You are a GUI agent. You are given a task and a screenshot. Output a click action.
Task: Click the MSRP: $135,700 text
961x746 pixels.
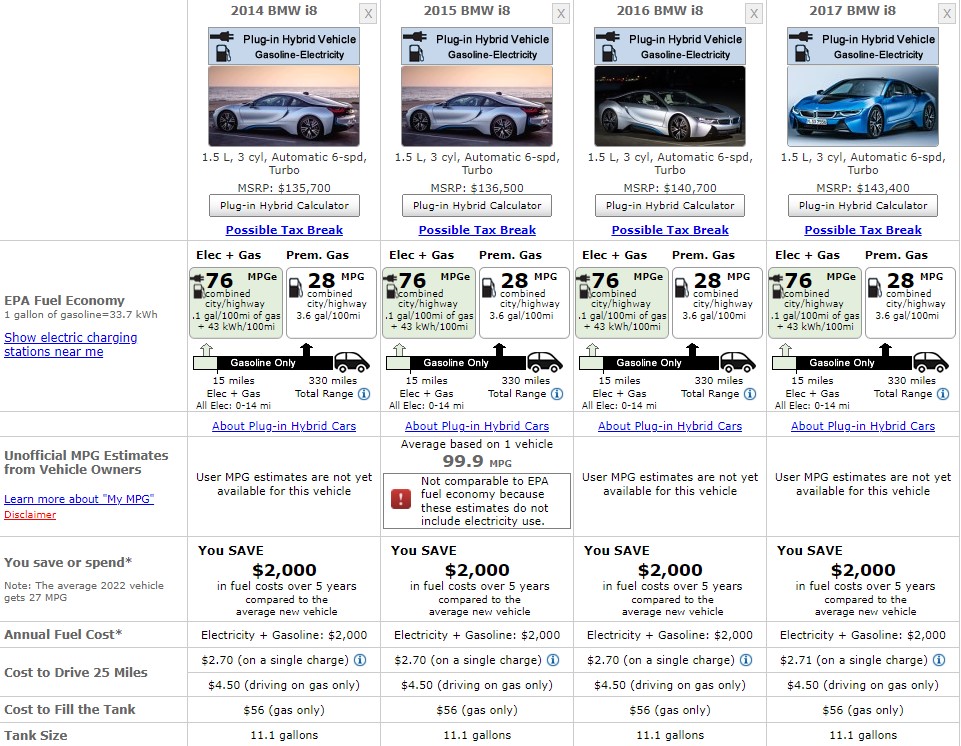coord(284,188)
